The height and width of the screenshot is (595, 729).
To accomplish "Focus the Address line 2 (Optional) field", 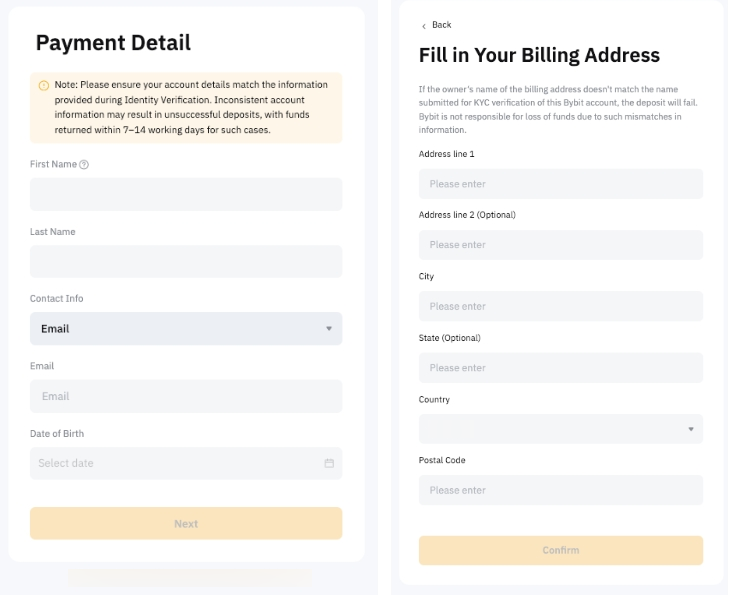I will [x=560, y=245].
